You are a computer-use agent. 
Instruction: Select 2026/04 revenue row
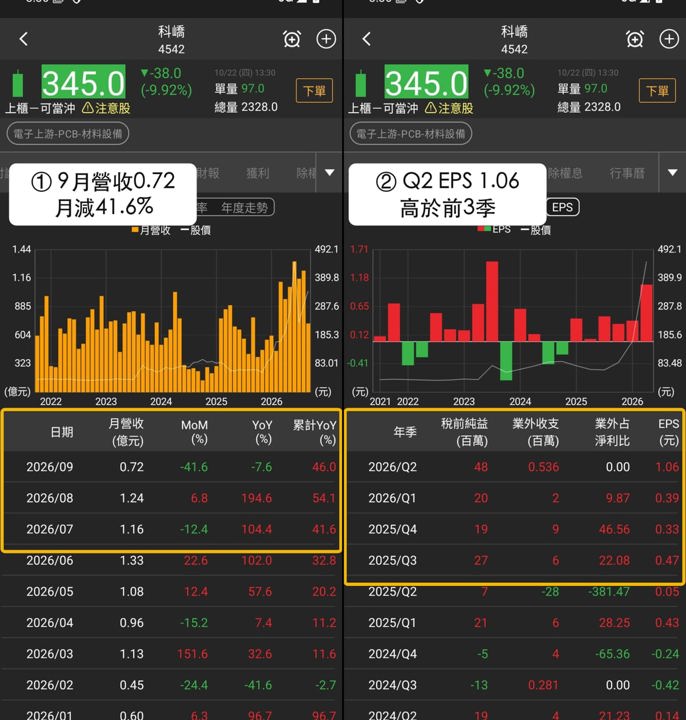(171, 623)
